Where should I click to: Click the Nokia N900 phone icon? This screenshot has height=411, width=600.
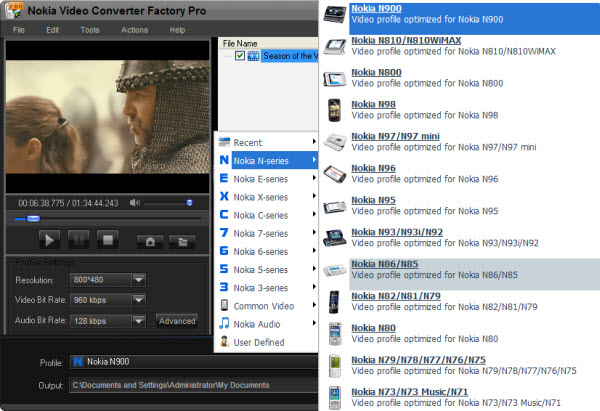click(x=334, y=14)
